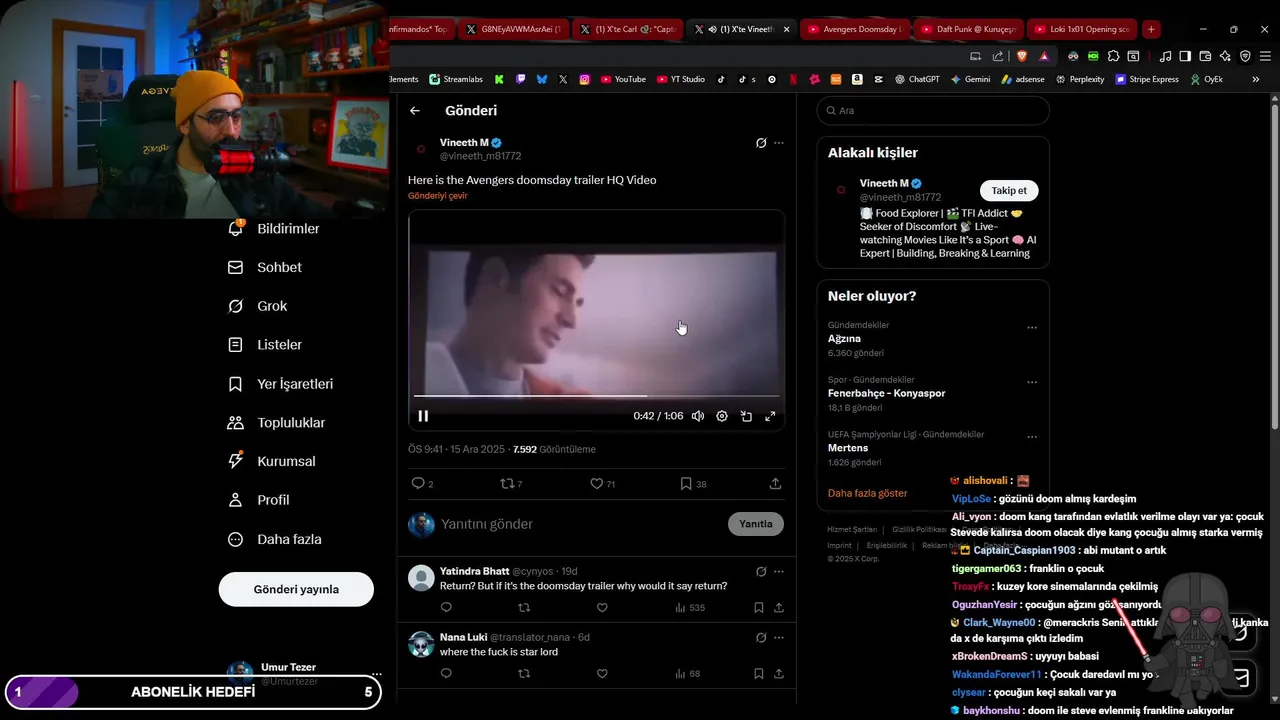Image resolution: width=1280 pixels, height=720 pixels.
Task: Open the Streamlabs bookmark
Action: point(455,79)
